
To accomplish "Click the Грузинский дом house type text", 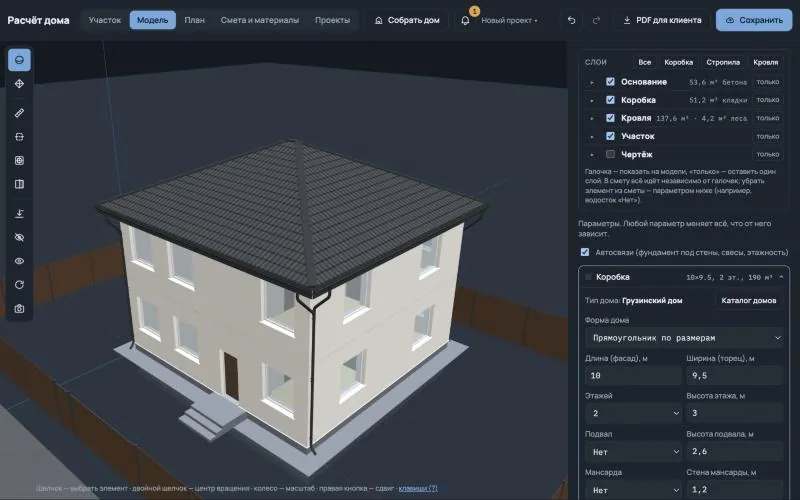I will click(x=652, y=301).
